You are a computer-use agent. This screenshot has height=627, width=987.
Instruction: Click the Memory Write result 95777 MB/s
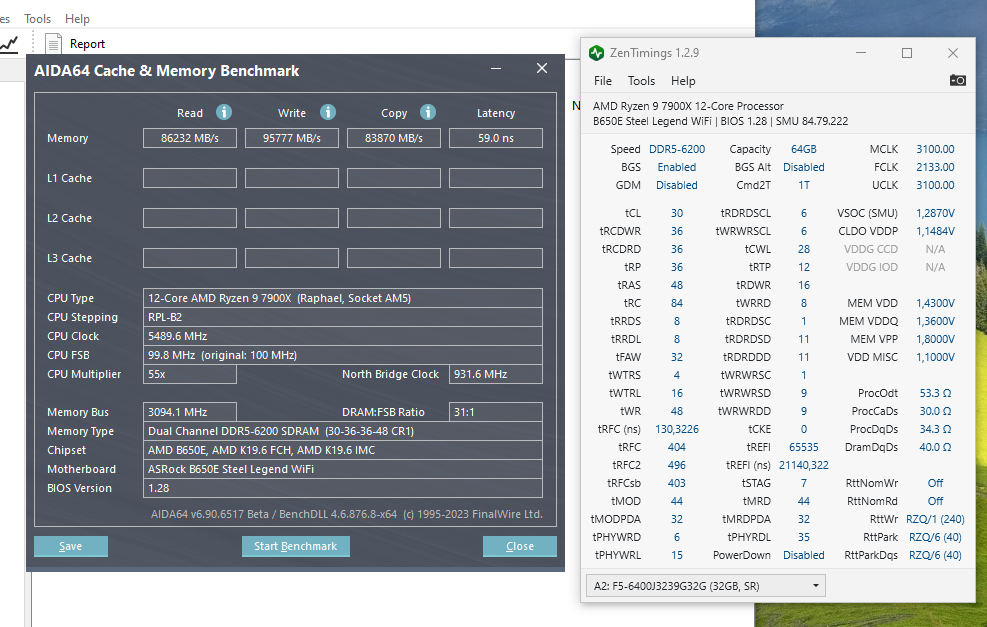tap(292, 138)
